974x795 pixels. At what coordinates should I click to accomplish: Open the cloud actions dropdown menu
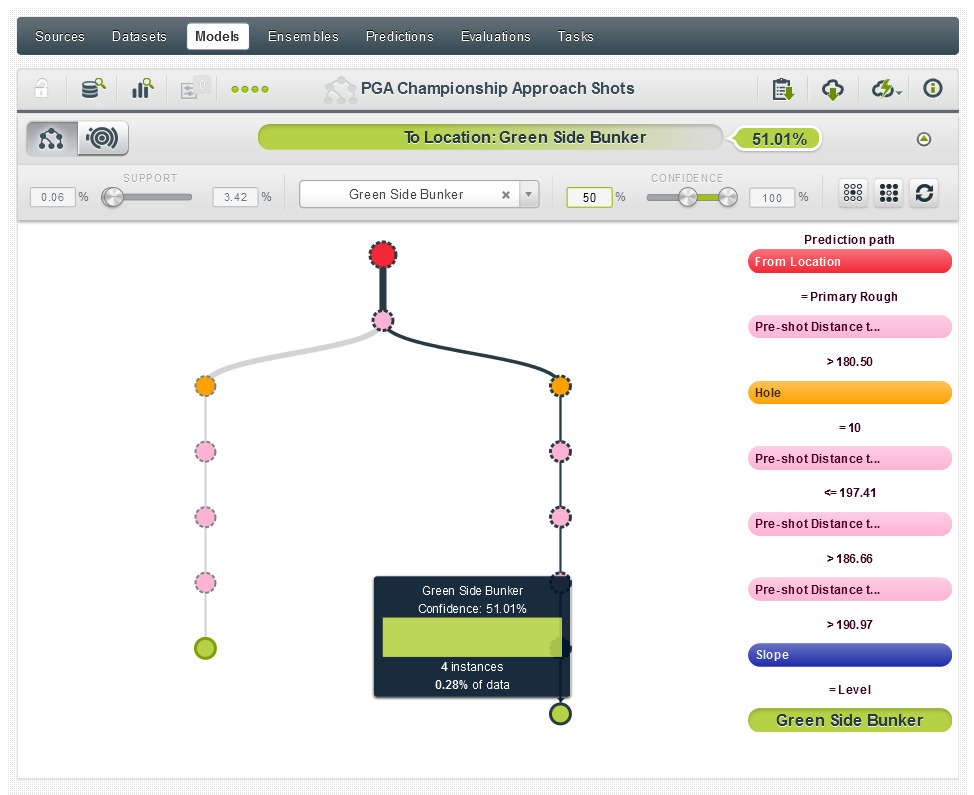(x=886, y=89)
